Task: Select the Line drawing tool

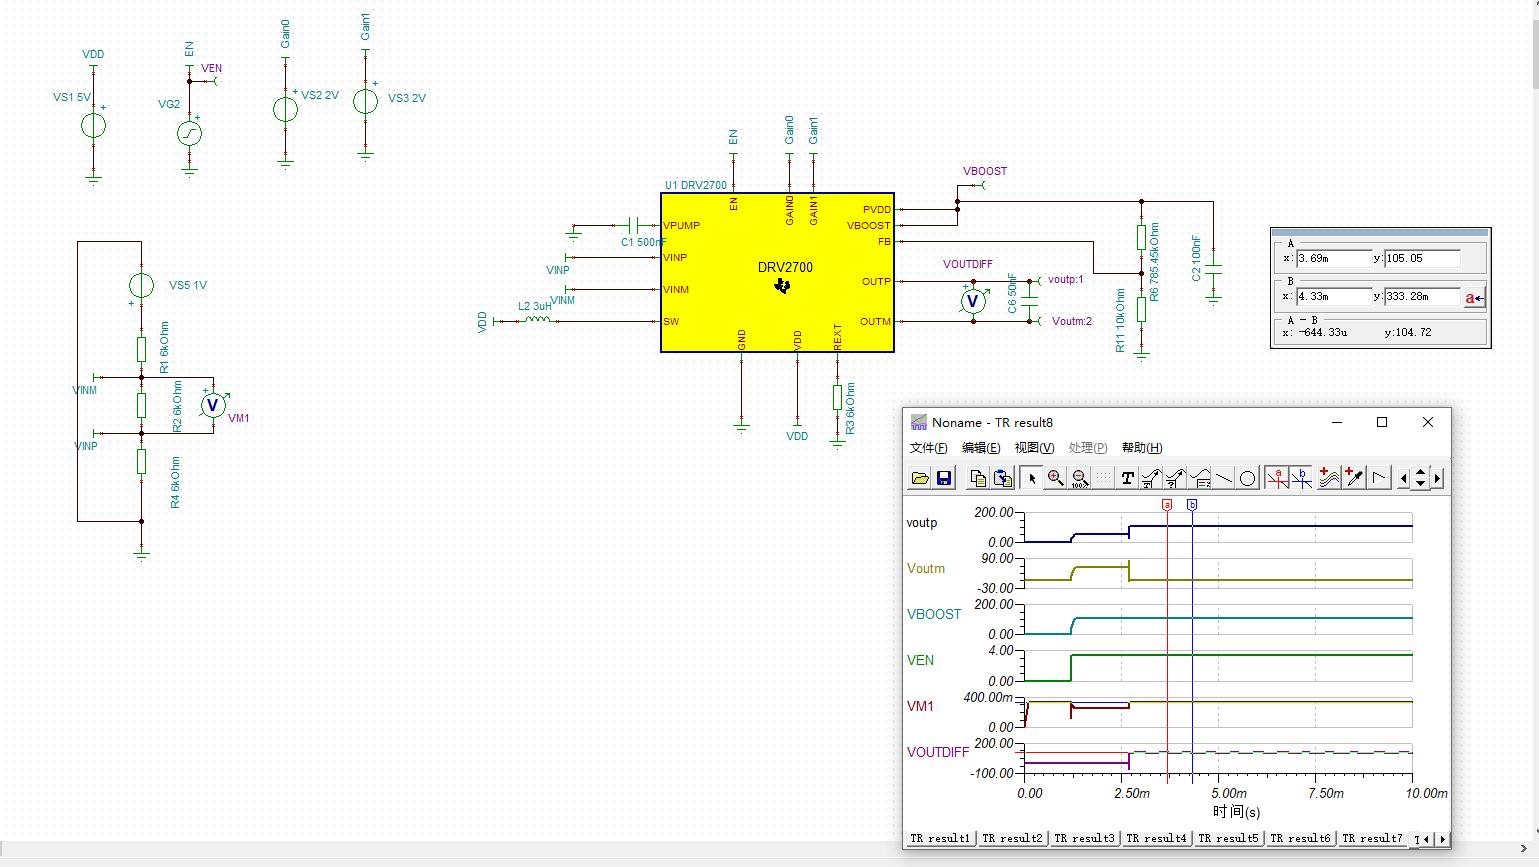Action: click(x=1224, y=478)
